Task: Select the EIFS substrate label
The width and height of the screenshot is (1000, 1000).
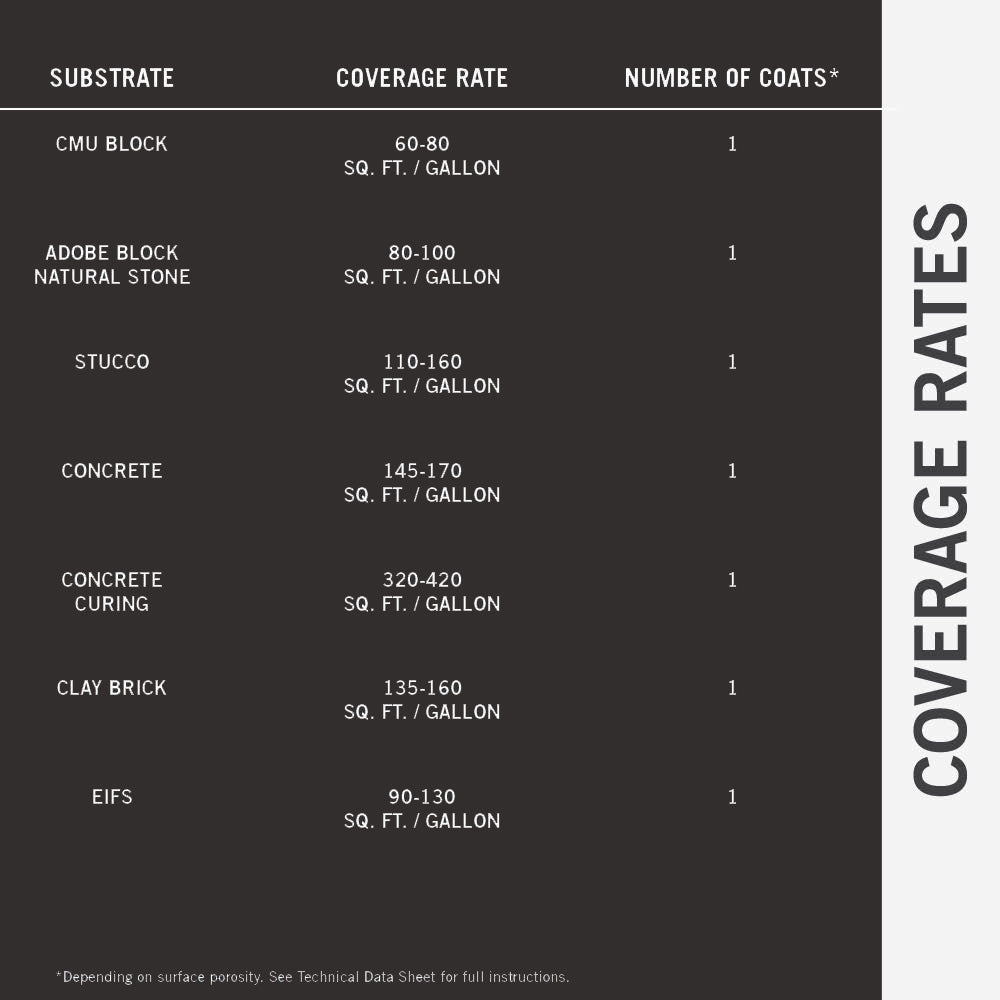Action: pyautogui.click(x=112, y=797)
